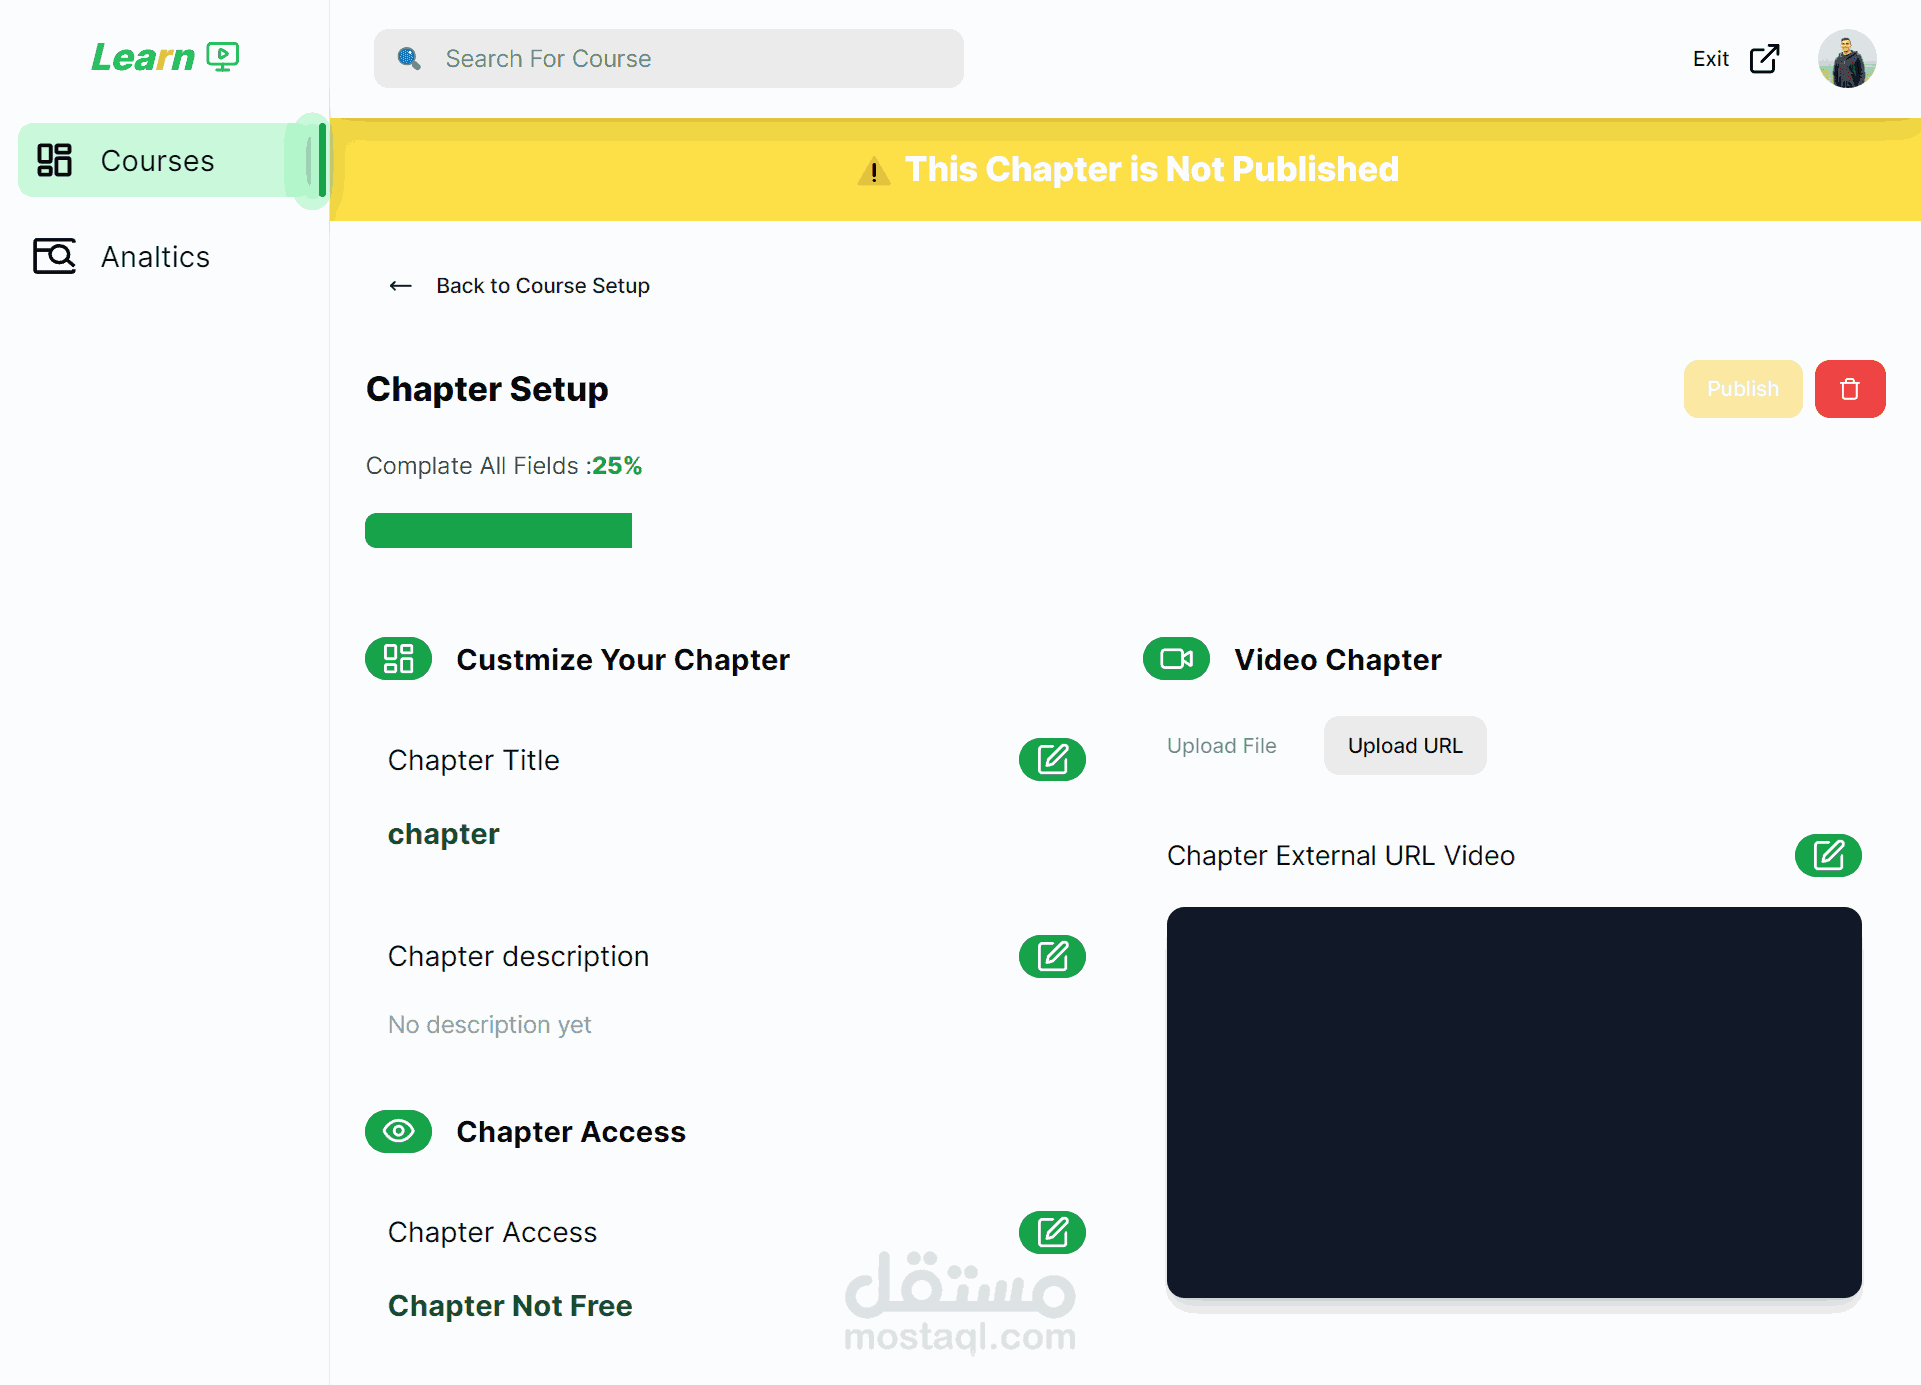Switch to the Upload File tab
The width and height of the screenshot is (1921, 1385).
[1221, 746]
